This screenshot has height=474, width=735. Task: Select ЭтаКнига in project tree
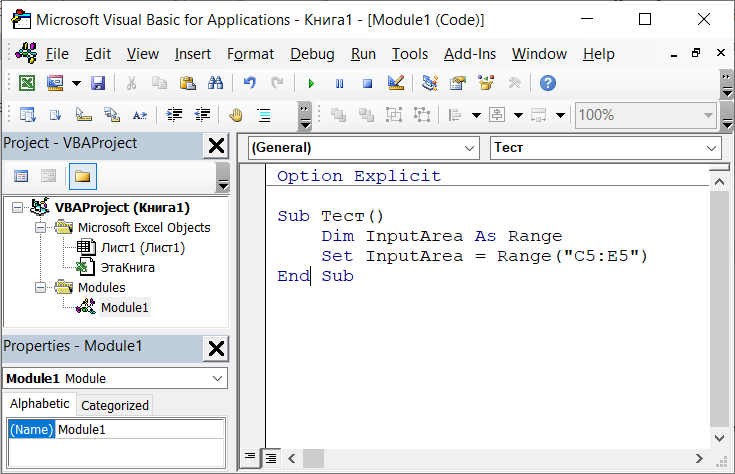point(128,268)
